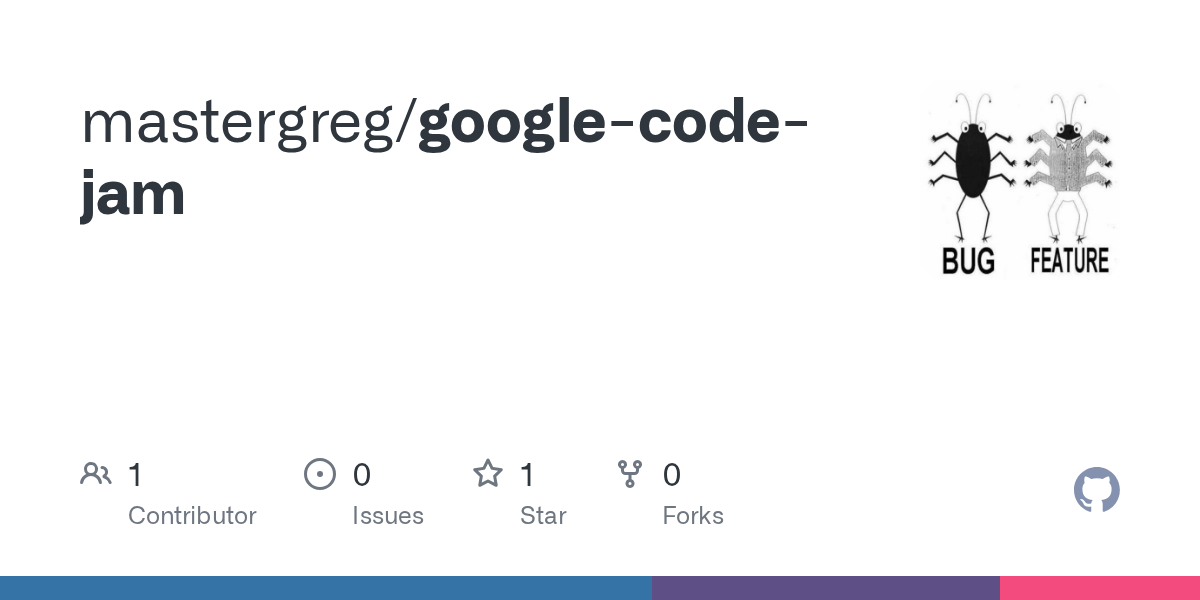
Task: Click the Star outline icon
Action: 487,474
